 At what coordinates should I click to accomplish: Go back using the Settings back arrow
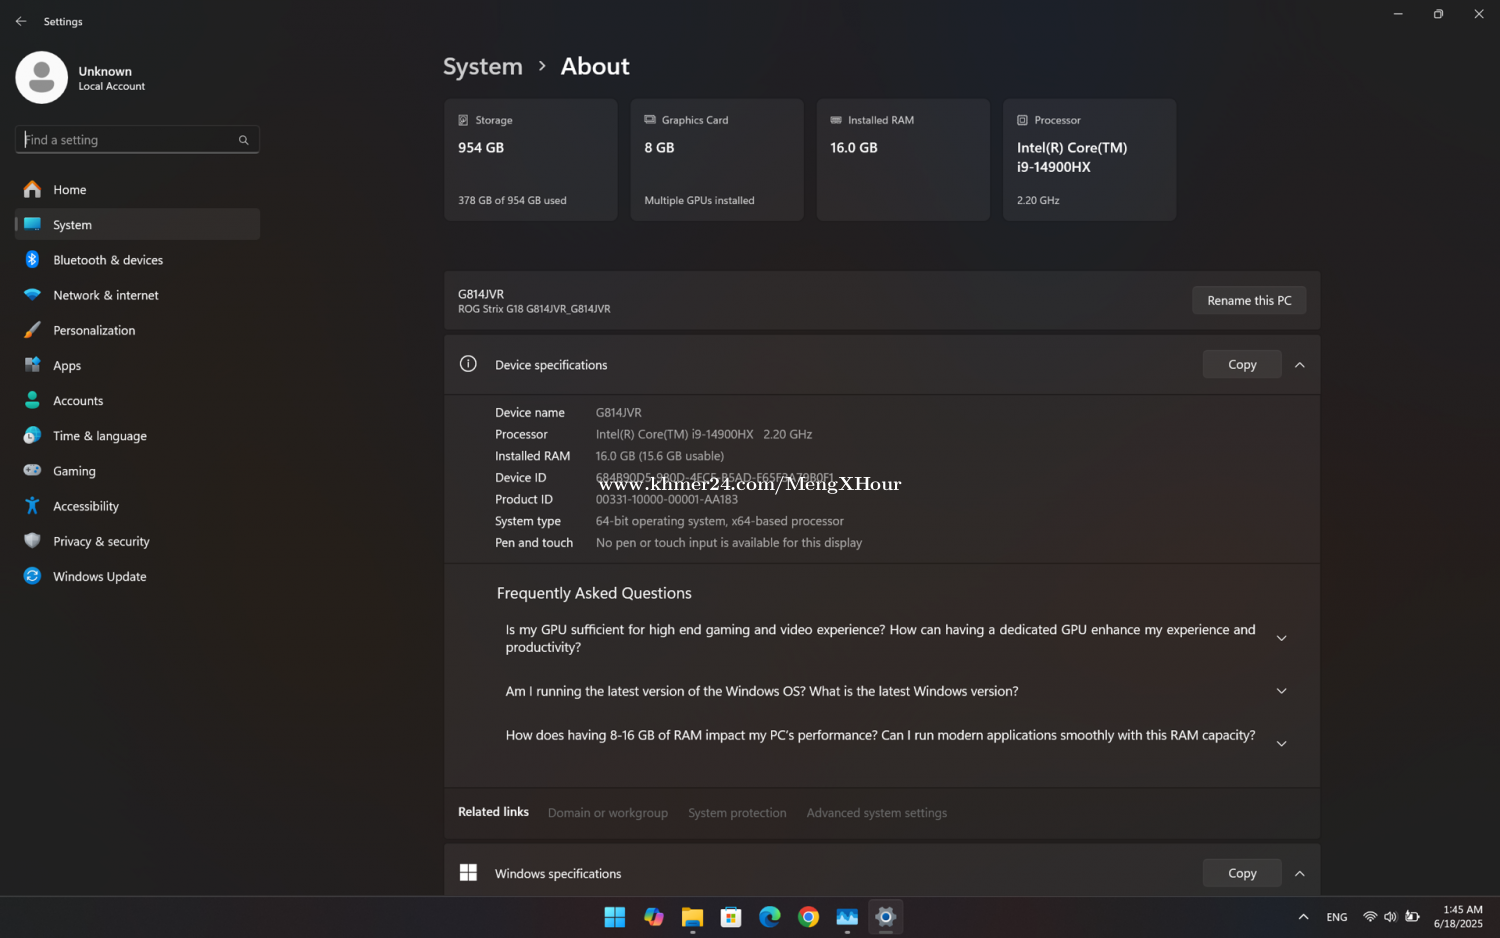21,21
